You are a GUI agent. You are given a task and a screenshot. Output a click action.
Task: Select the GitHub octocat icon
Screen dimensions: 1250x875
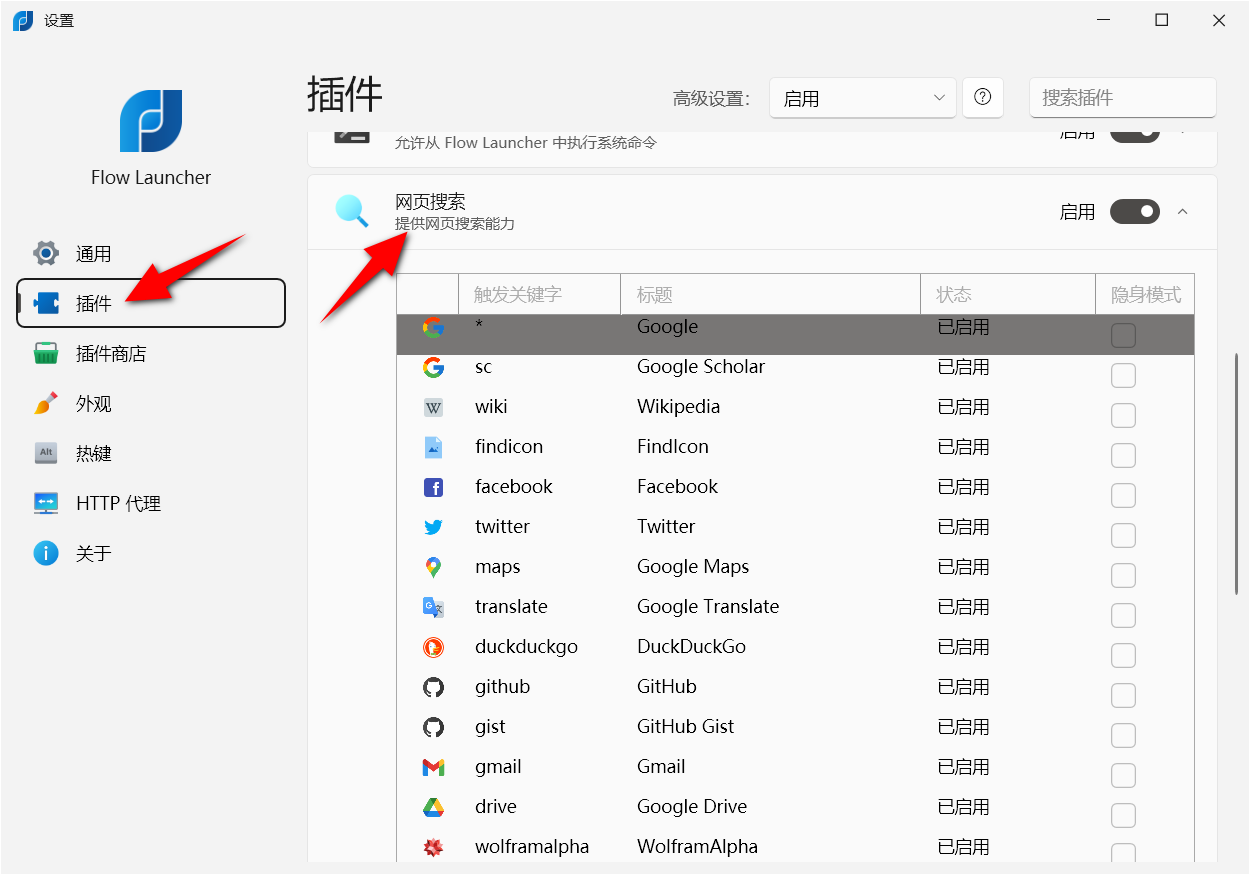tap(433, 687)
